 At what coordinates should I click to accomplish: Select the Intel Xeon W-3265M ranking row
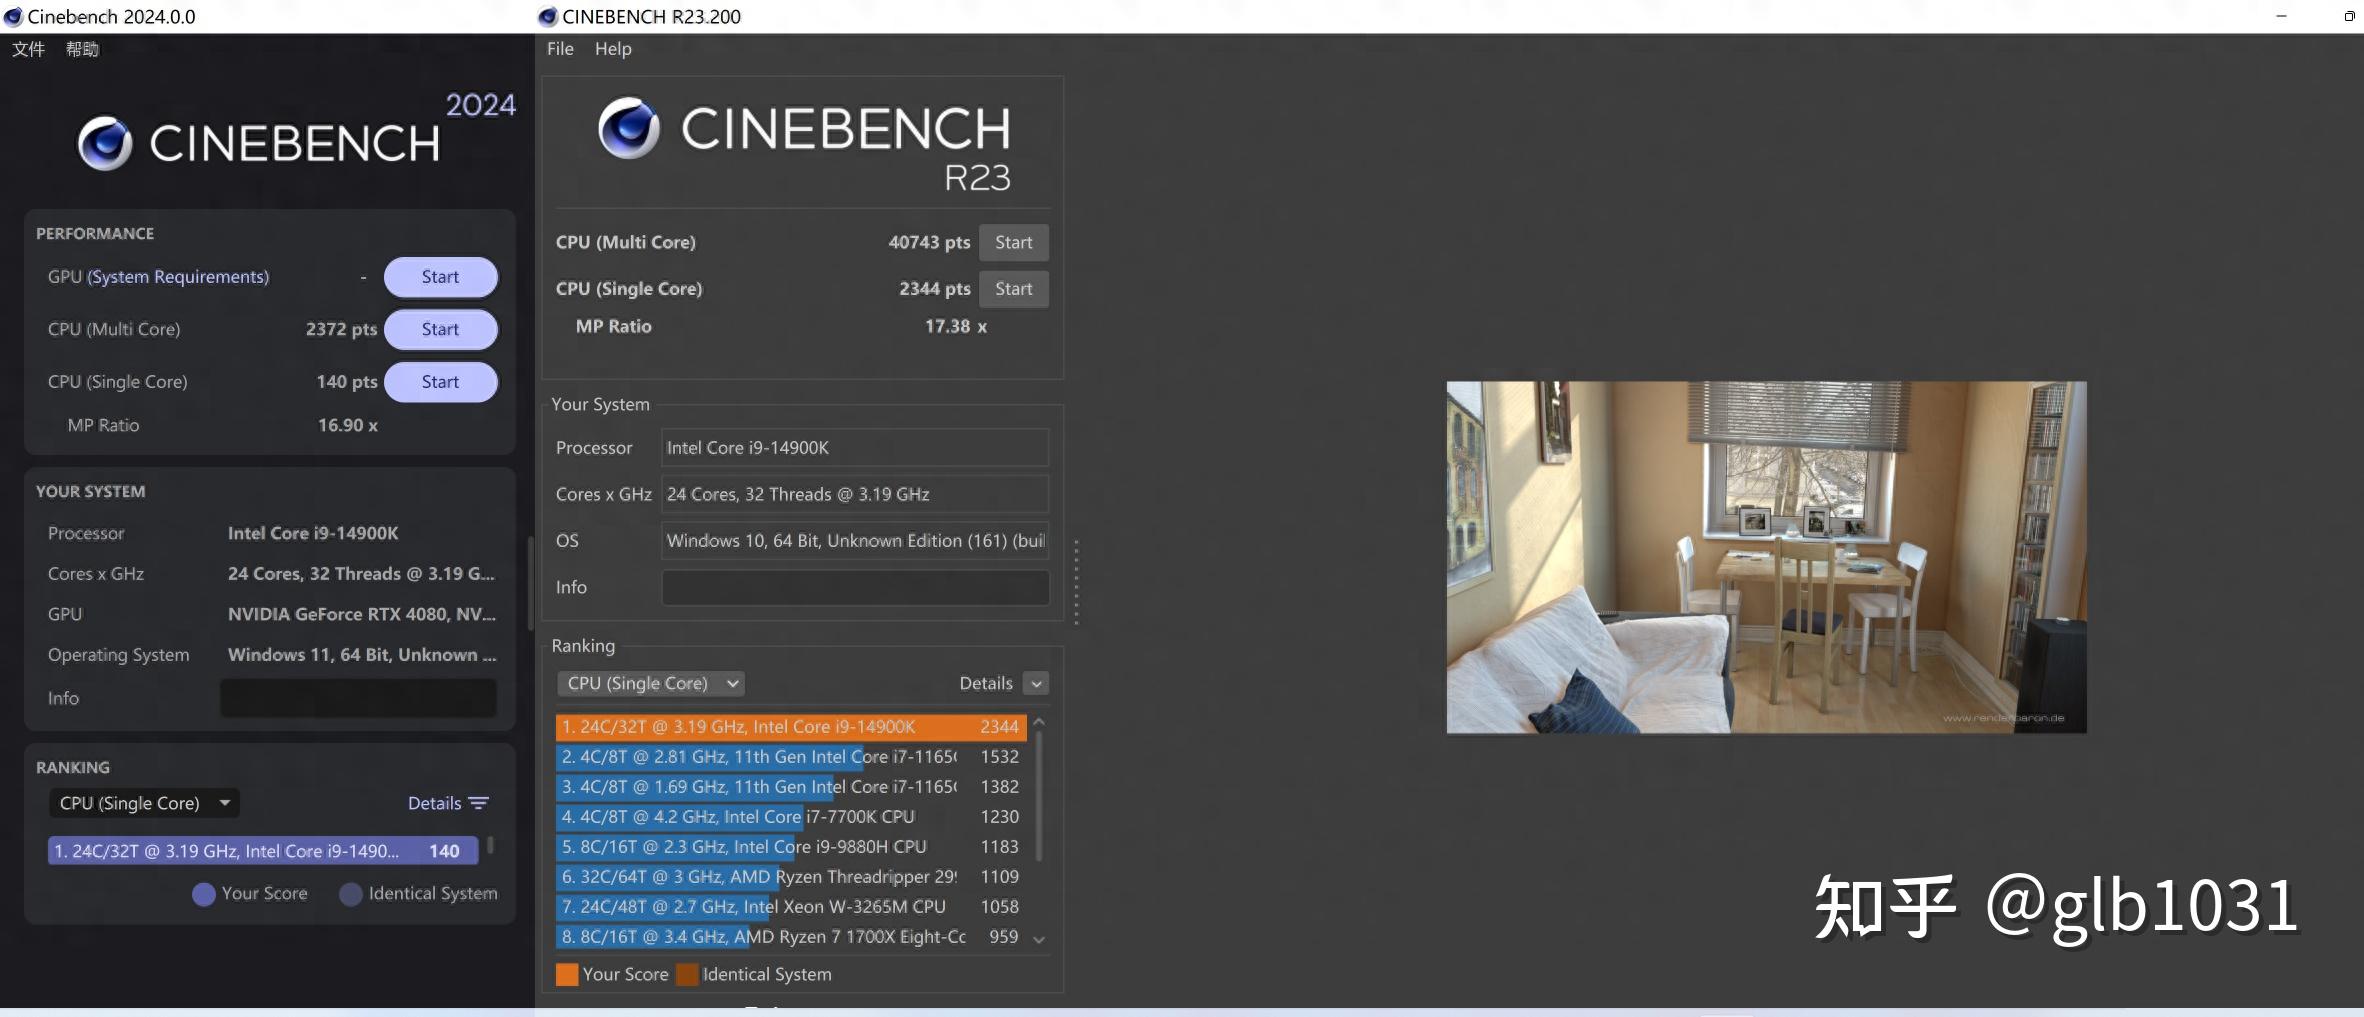coord(791,907)
